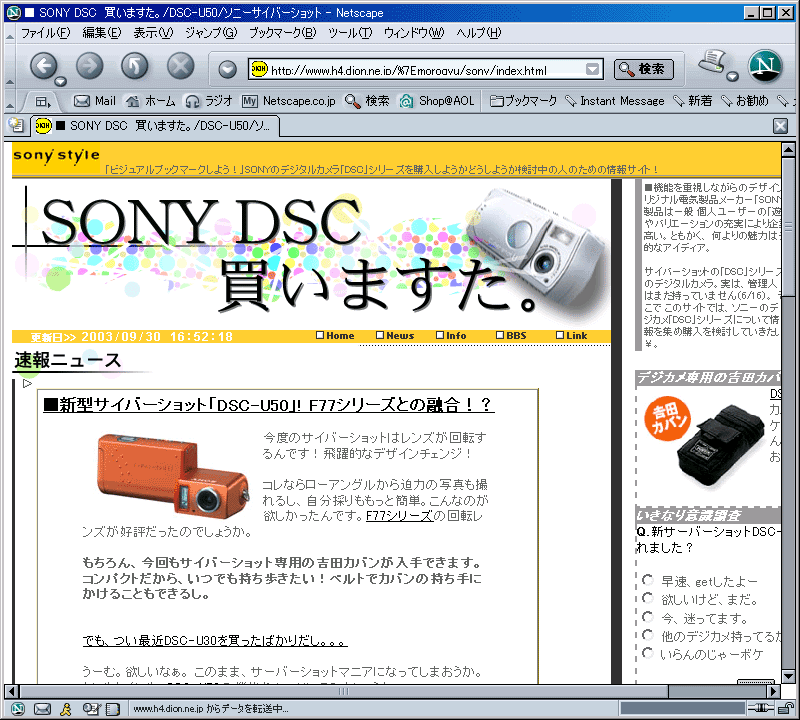
Task: Go to ホーム home page shortcut
Action: click(151, 101)
